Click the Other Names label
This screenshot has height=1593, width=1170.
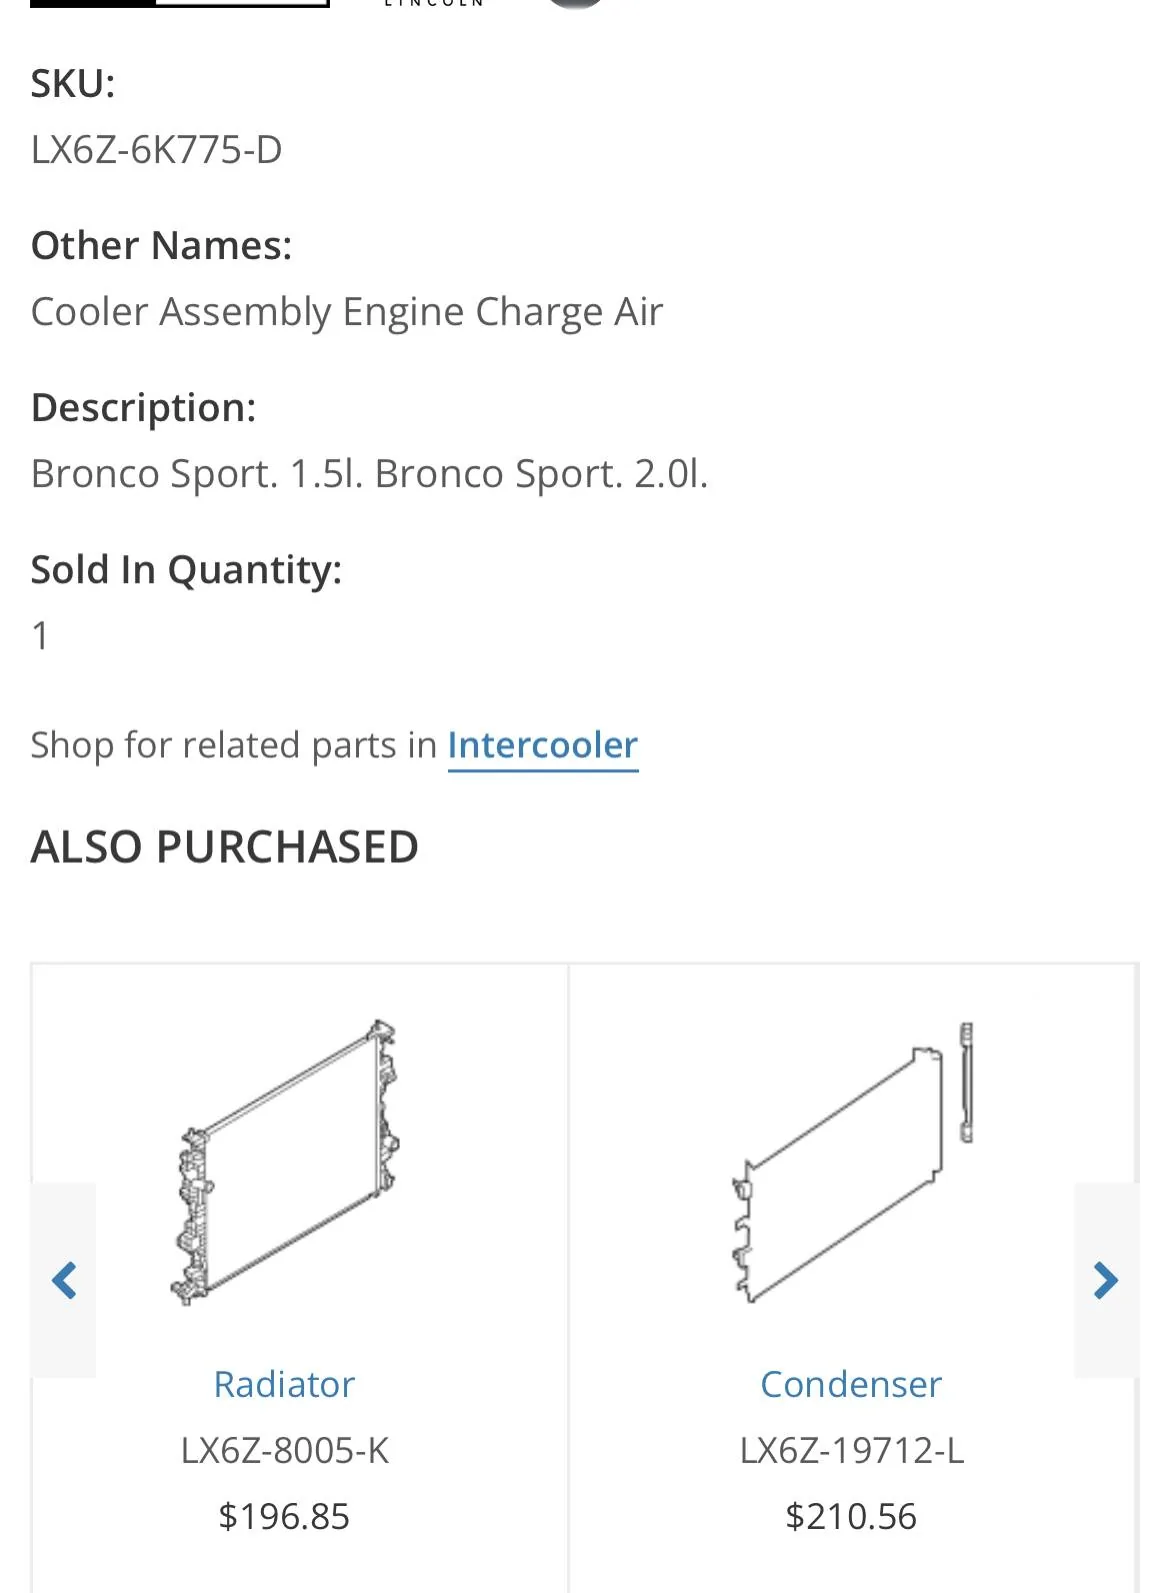tap(161, 246)
